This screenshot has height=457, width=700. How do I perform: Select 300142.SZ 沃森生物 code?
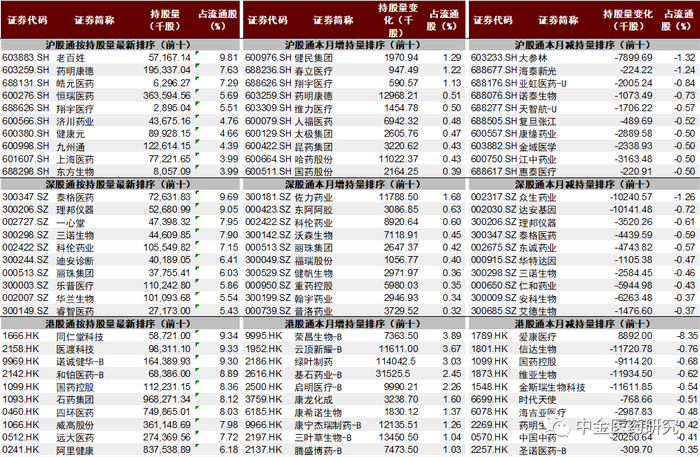(268, 235)
